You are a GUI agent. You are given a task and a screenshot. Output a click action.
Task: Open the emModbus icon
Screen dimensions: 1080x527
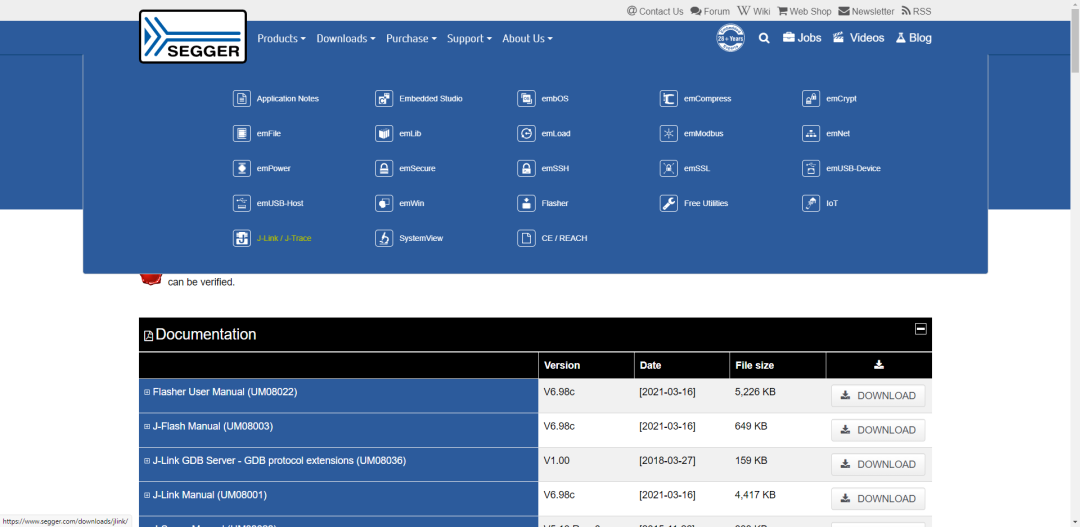668,134
